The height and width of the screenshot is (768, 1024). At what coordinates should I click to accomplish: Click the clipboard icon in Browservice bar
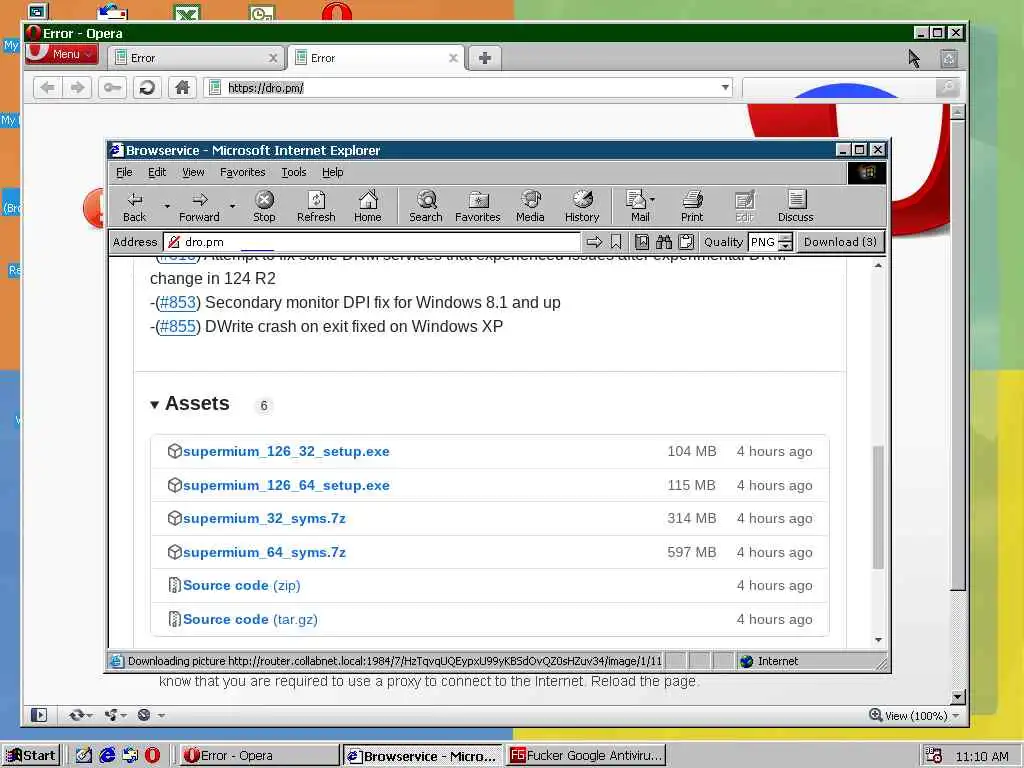click(686, 242)
